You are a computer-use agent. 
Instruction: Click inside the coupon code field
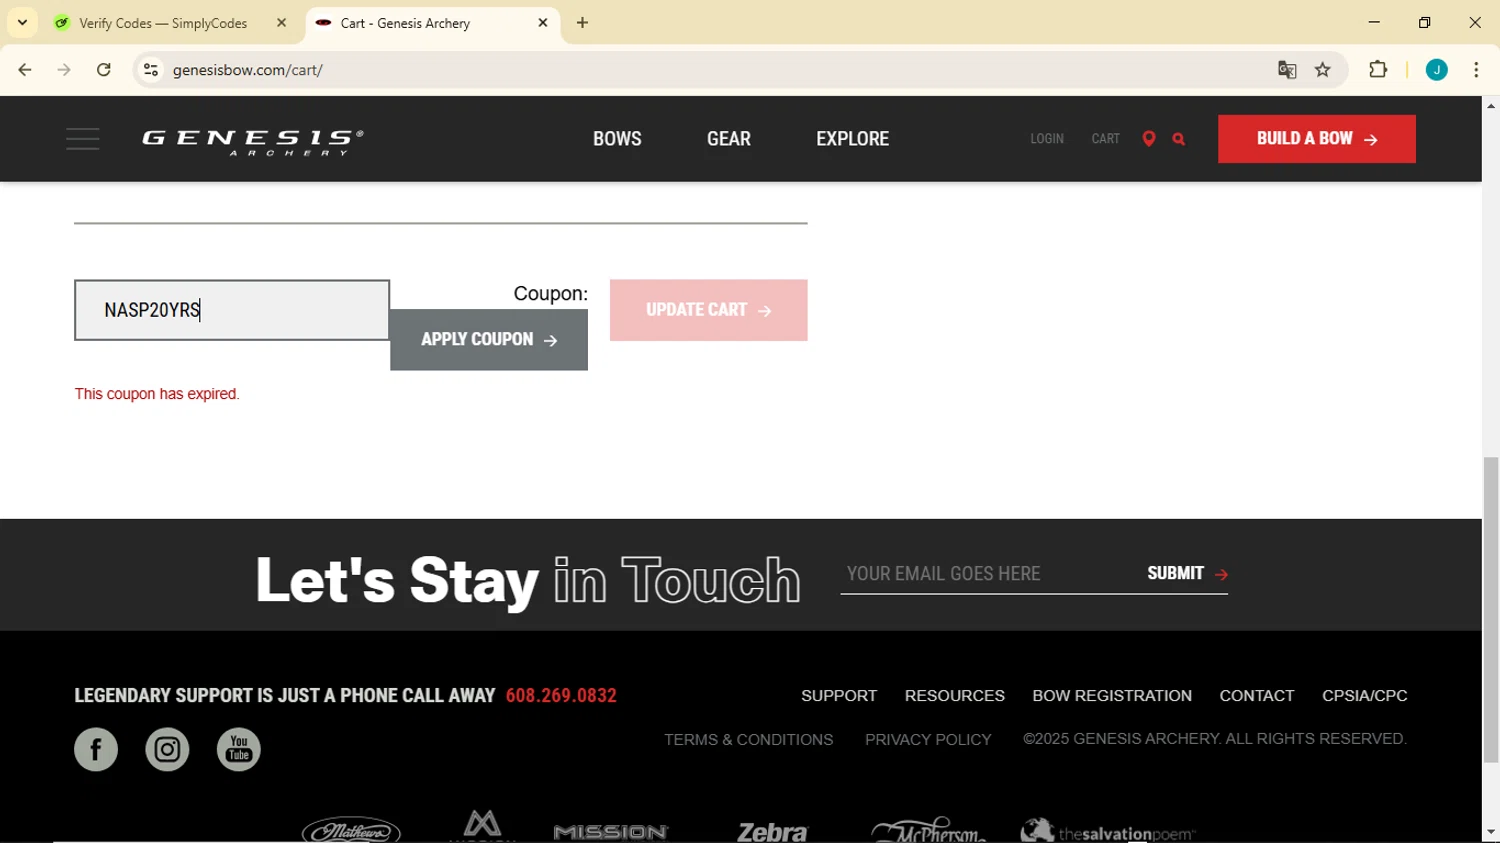point(232,310)
